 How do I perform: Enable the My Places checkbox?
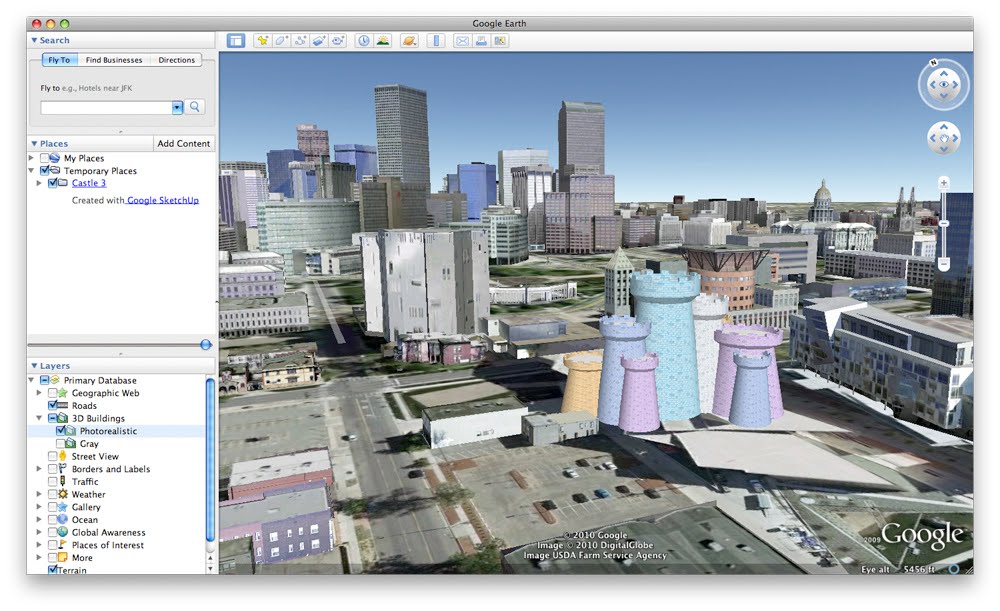click(45, 158)
